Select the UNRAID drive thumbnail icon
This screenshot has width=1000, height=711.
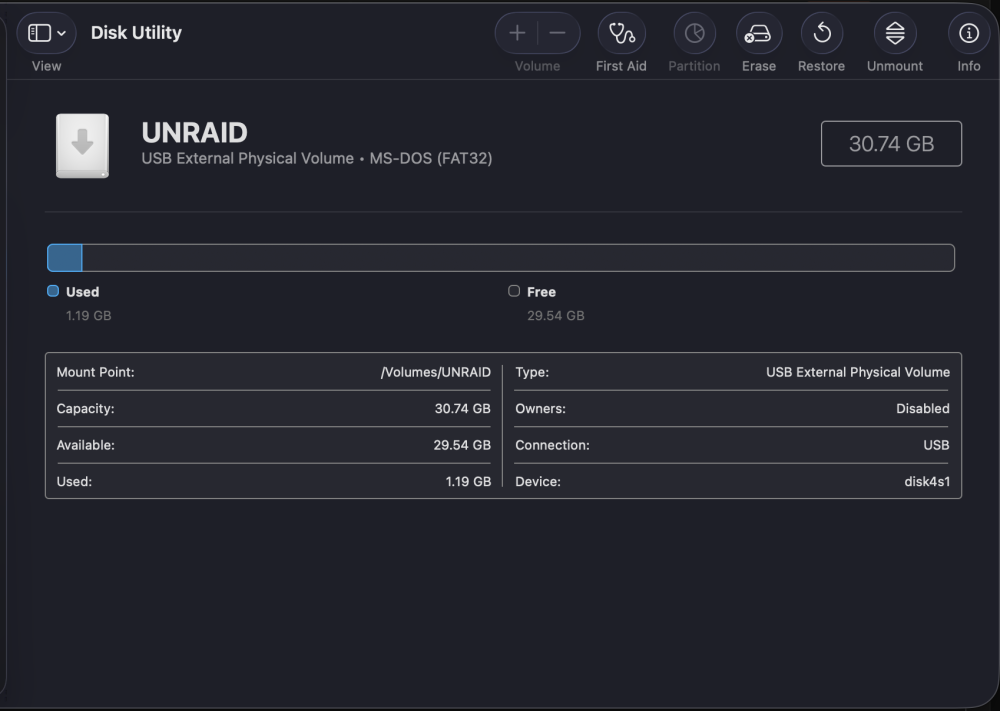point(82,145)
